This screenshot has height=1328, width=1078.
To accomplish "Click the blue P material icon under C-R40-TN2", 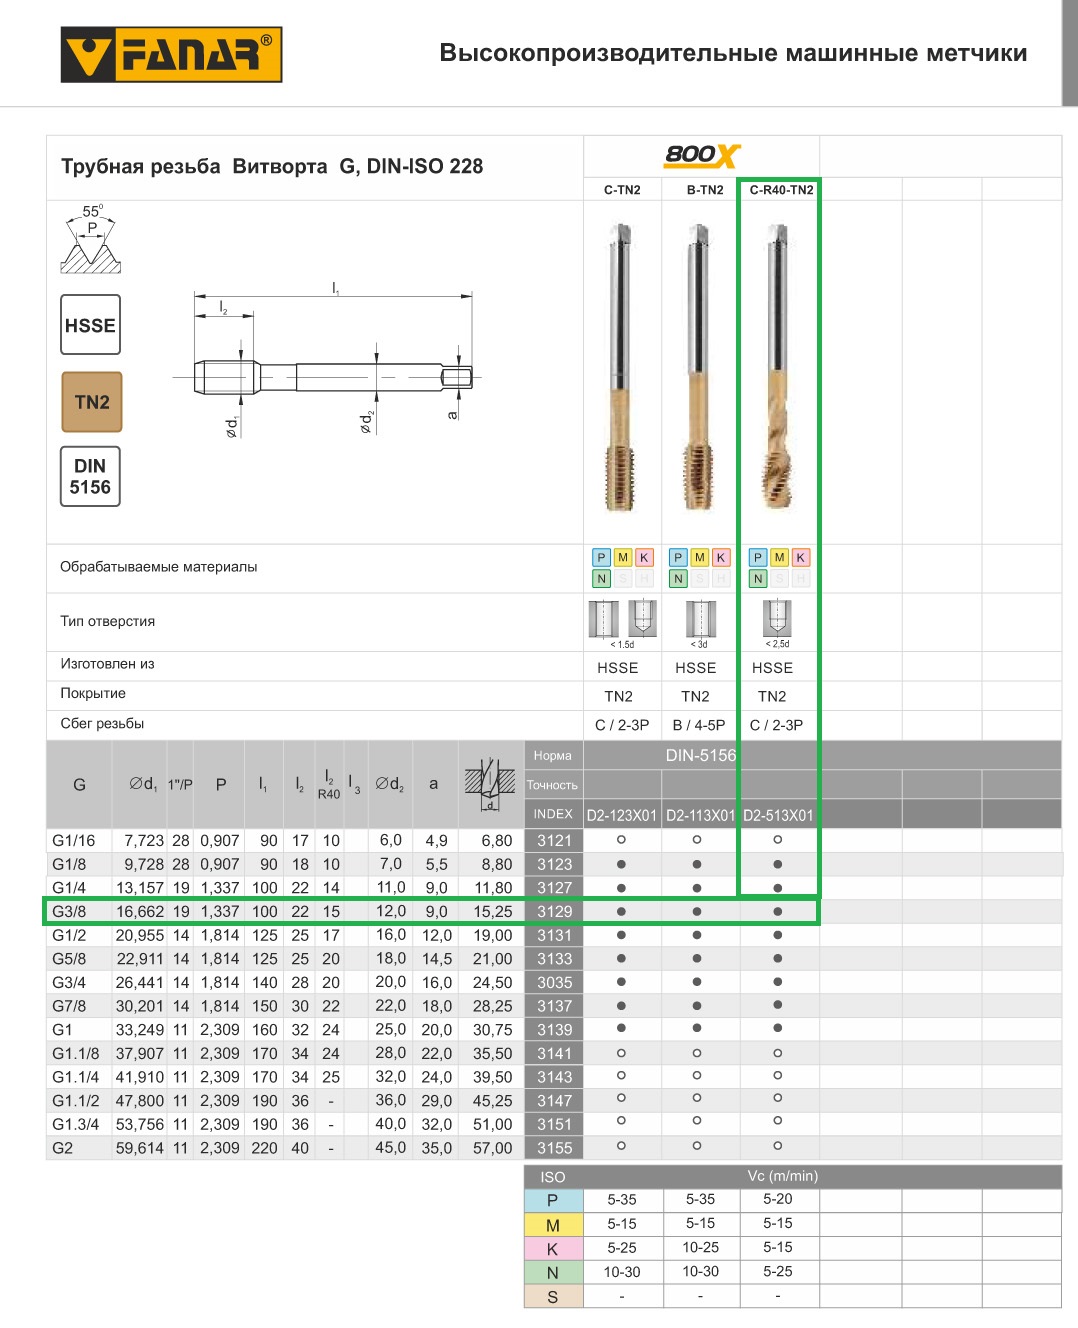I will point(758,558).
